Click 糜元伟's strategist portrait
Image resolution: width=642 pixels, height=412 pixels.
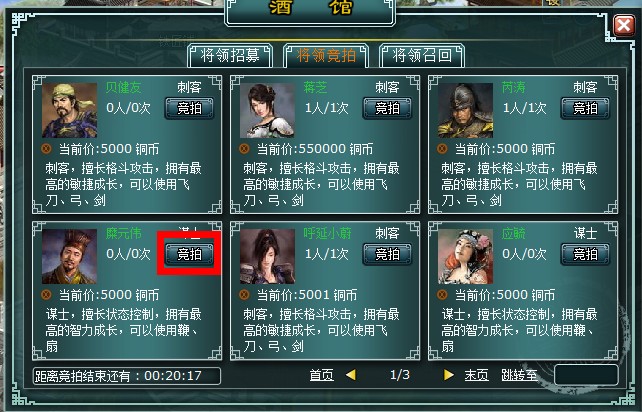pos(70,256)
